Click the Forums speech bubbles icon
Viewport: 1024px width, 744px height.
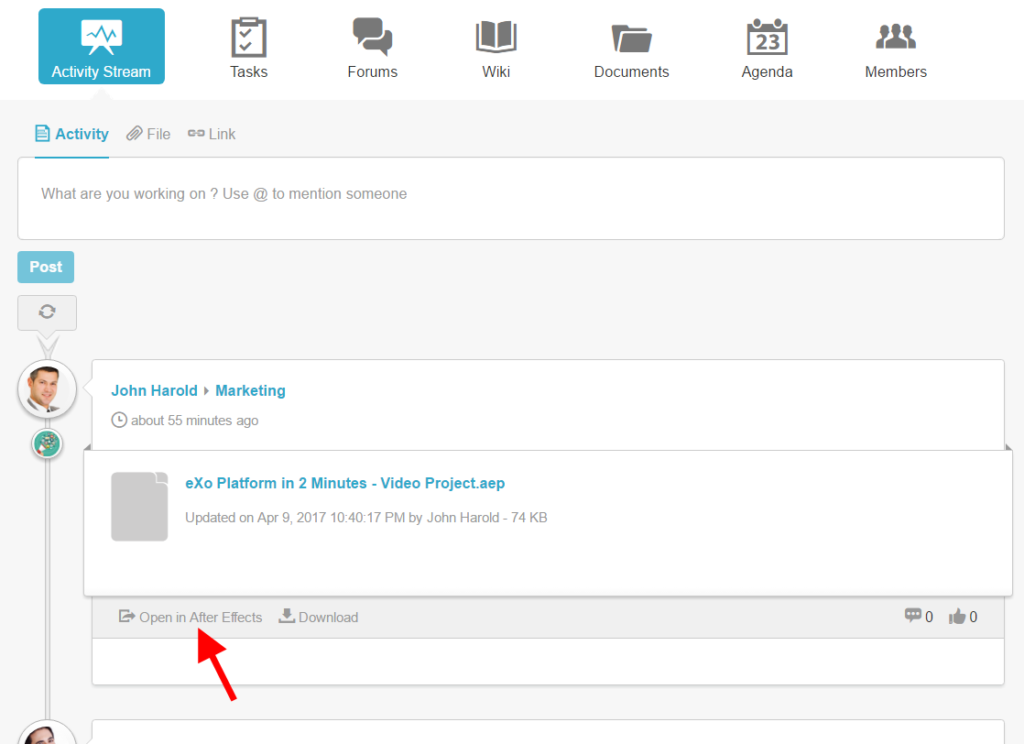click(x=372, y=36)
